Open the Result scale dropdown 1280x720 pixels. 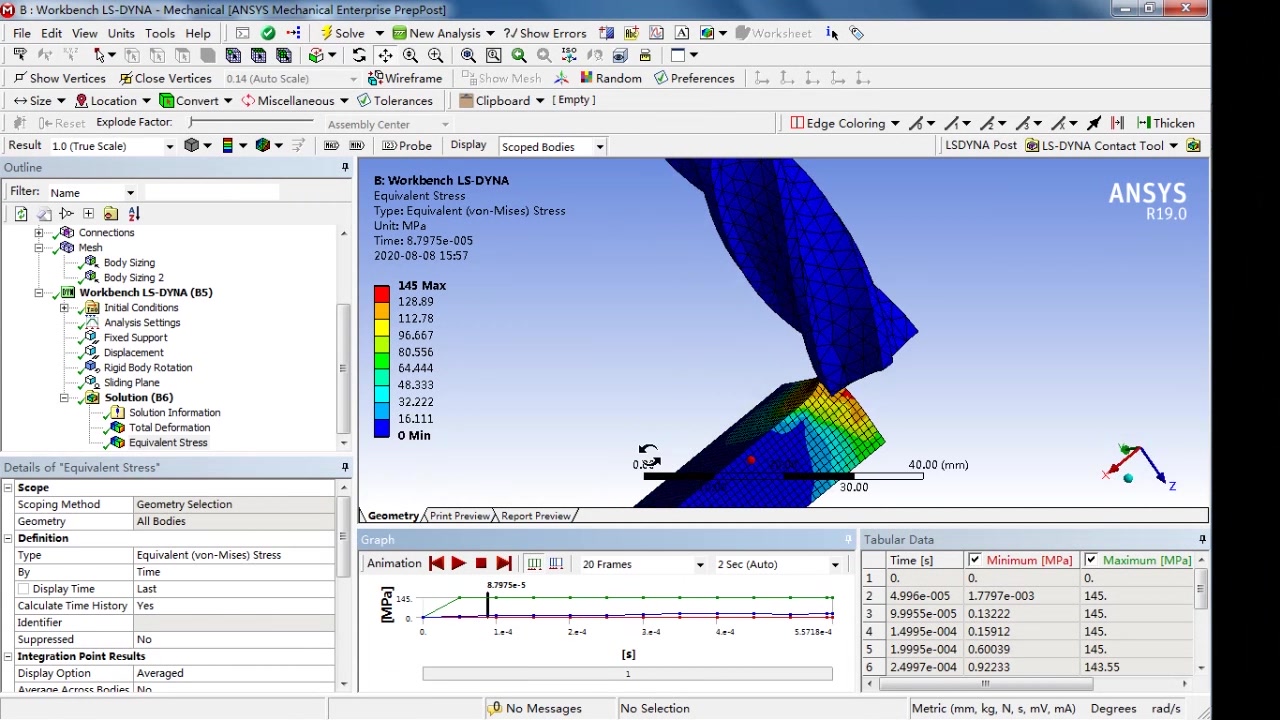coord(169,146)
